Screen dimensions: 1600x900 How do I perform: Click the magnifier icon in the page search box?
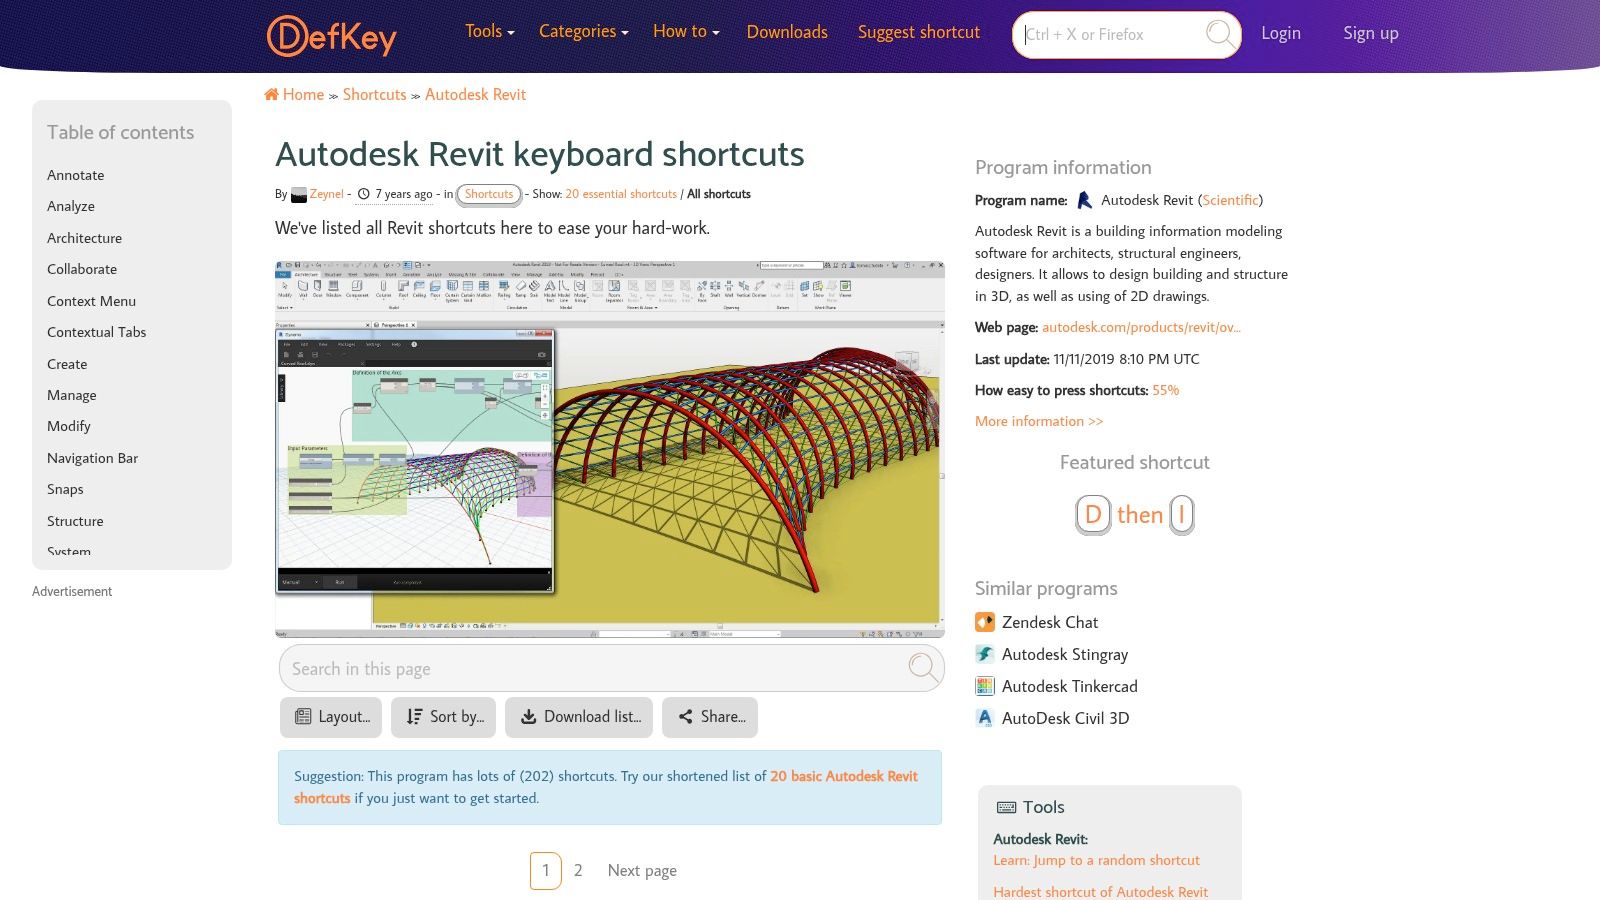919,668
